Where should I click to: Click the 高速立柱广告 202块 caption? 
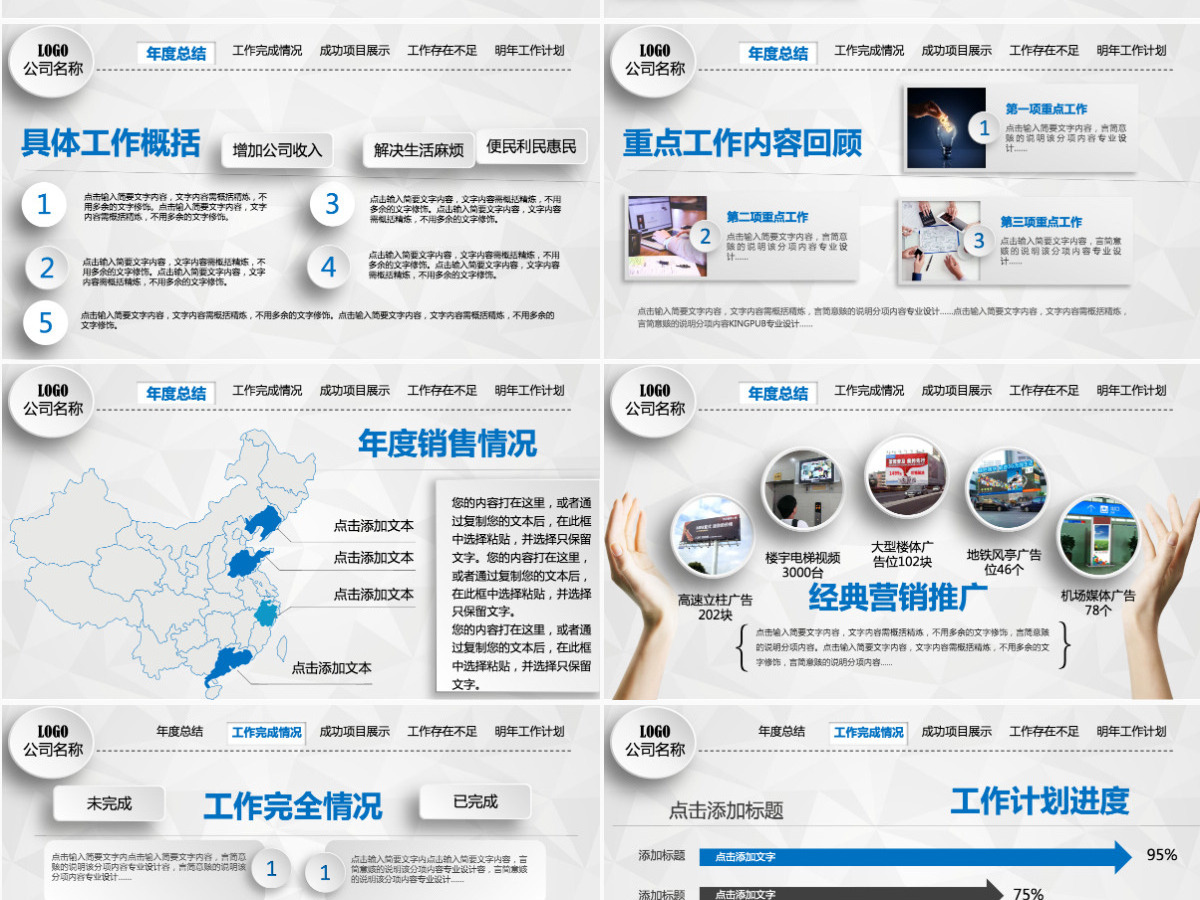(715, 607)
